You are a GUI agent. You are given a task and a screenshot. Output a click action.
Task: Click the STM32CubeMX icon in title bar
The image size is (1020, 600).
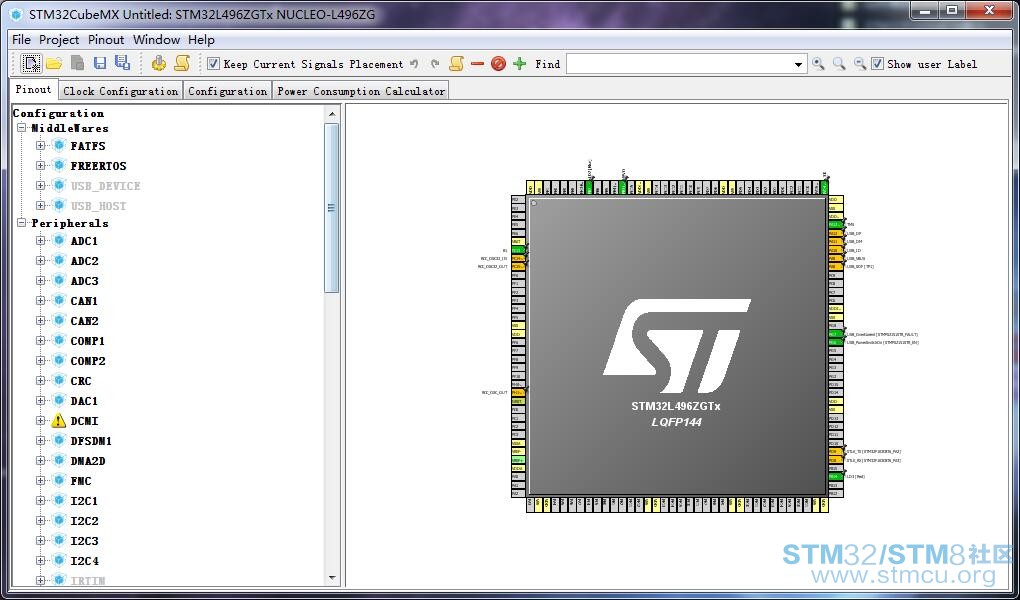[16, 14]
